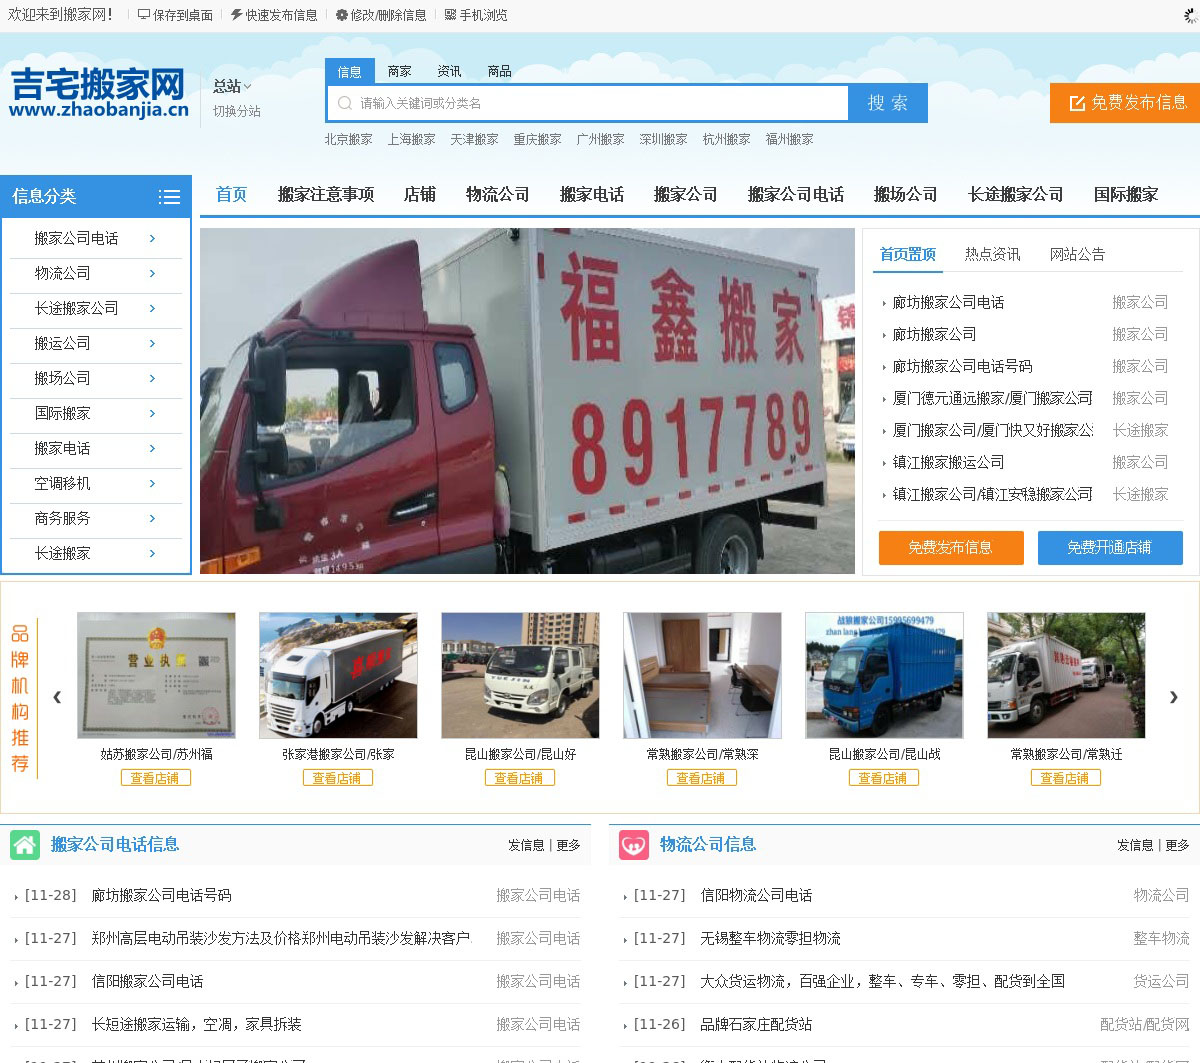Click the blue 免费开通店铺 button

[1110, 547]
